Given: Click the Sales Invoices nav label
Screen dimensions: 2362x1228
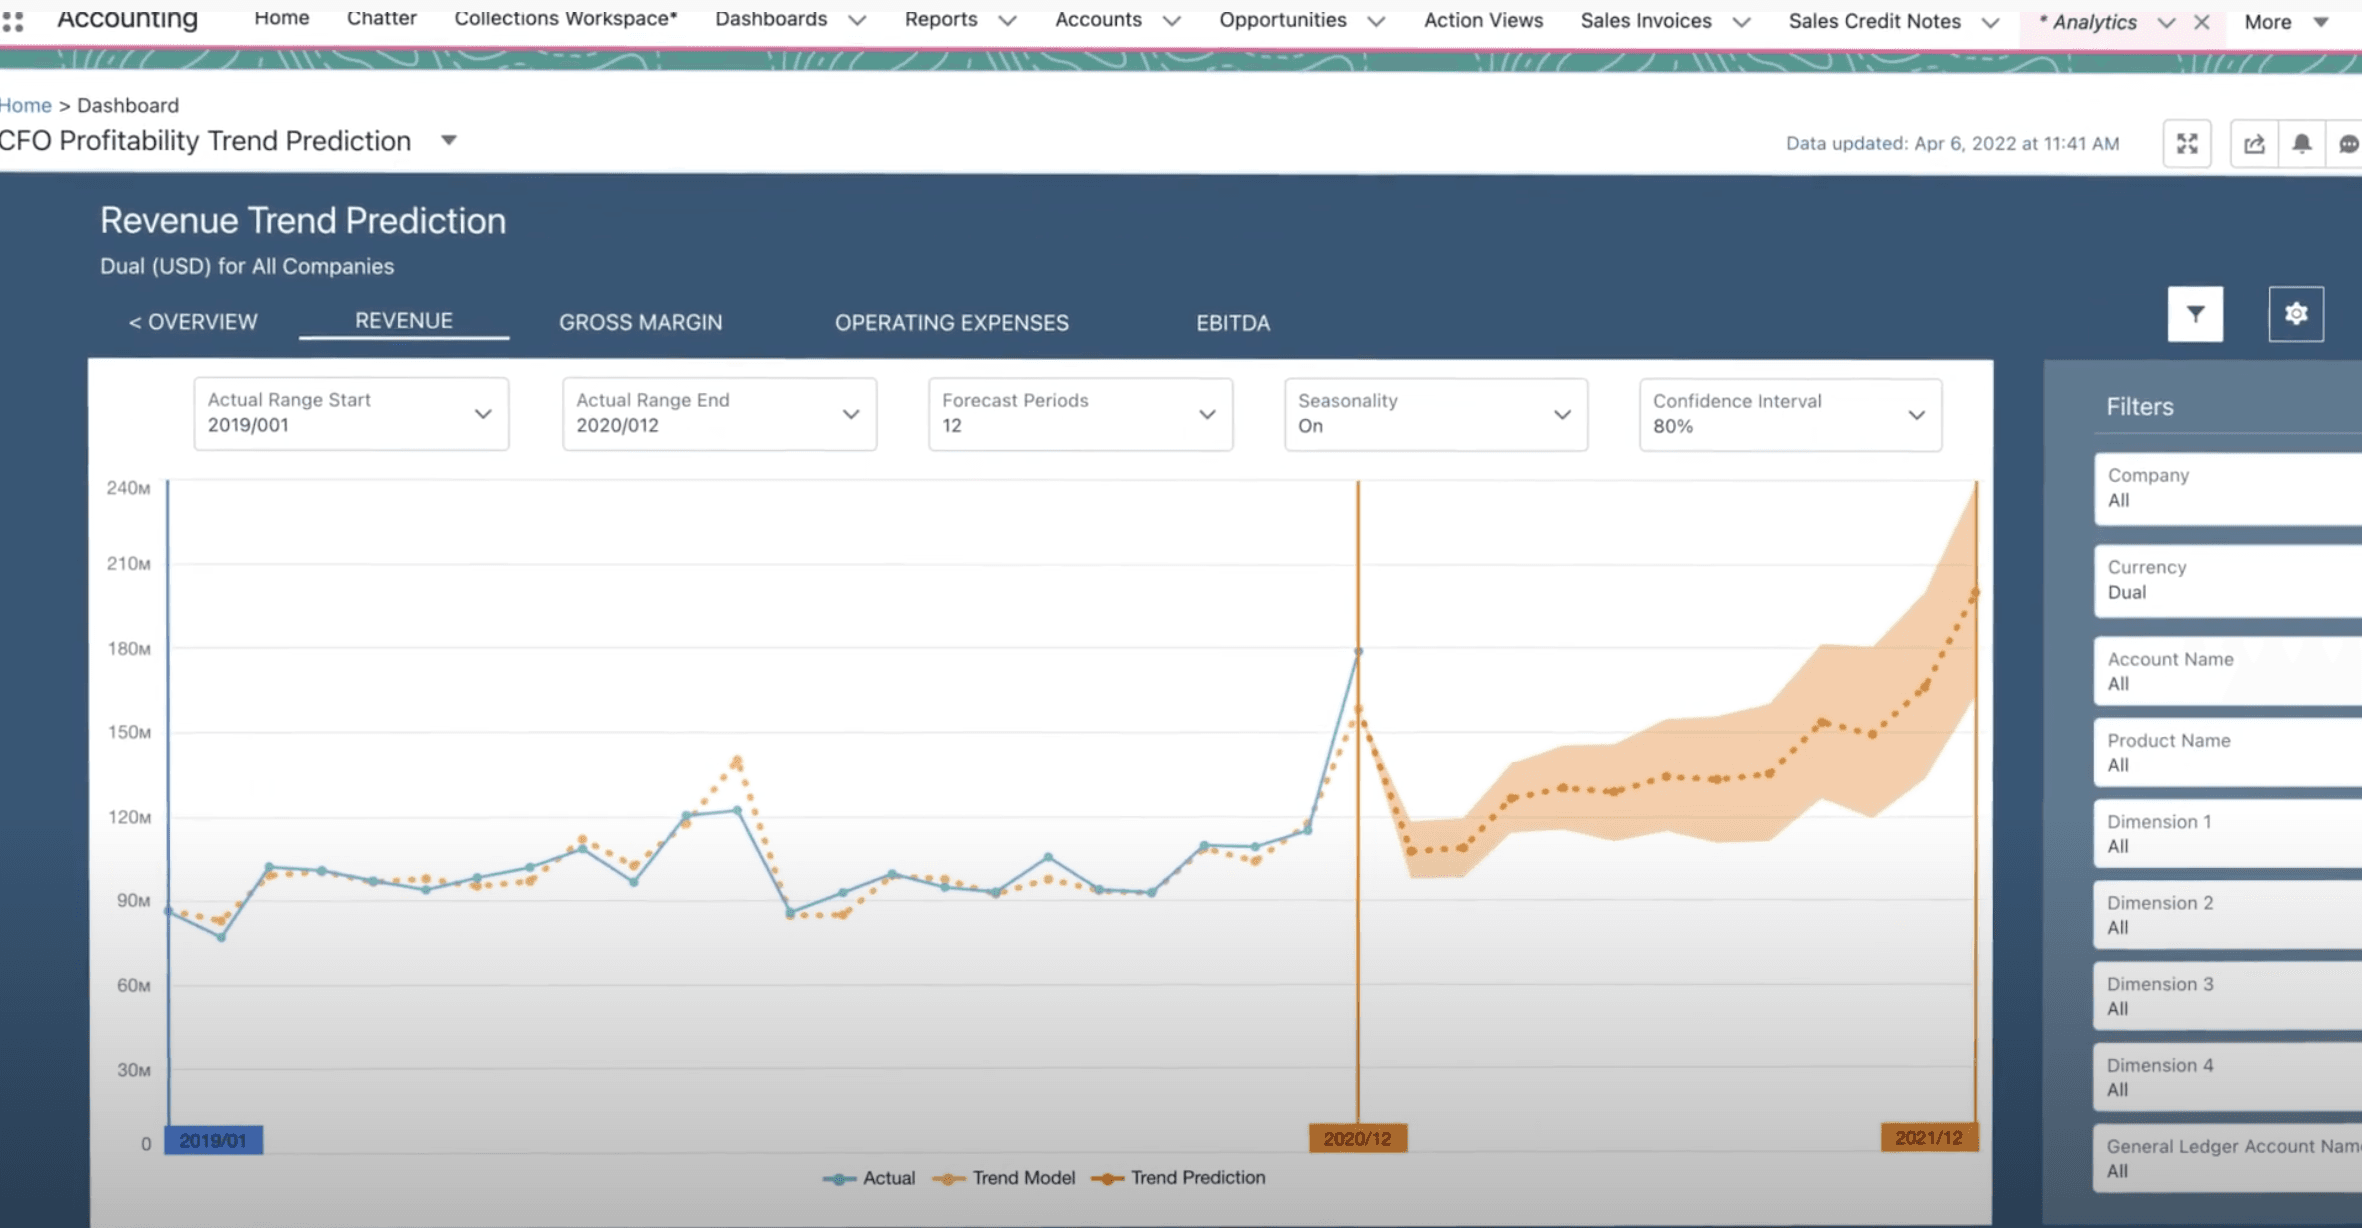Looking at the screenshot, I should [x=1646, y=21].
